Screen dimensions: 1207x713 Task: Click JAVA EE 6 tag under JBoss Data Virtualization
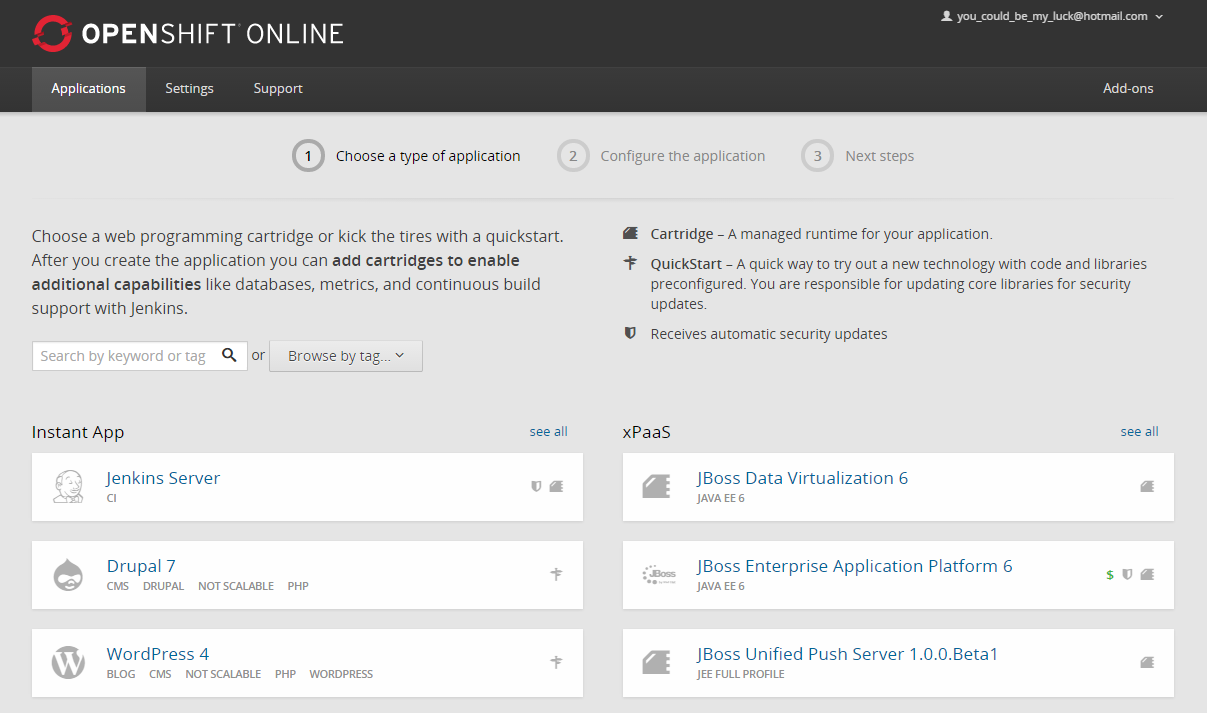coord(721,498)
